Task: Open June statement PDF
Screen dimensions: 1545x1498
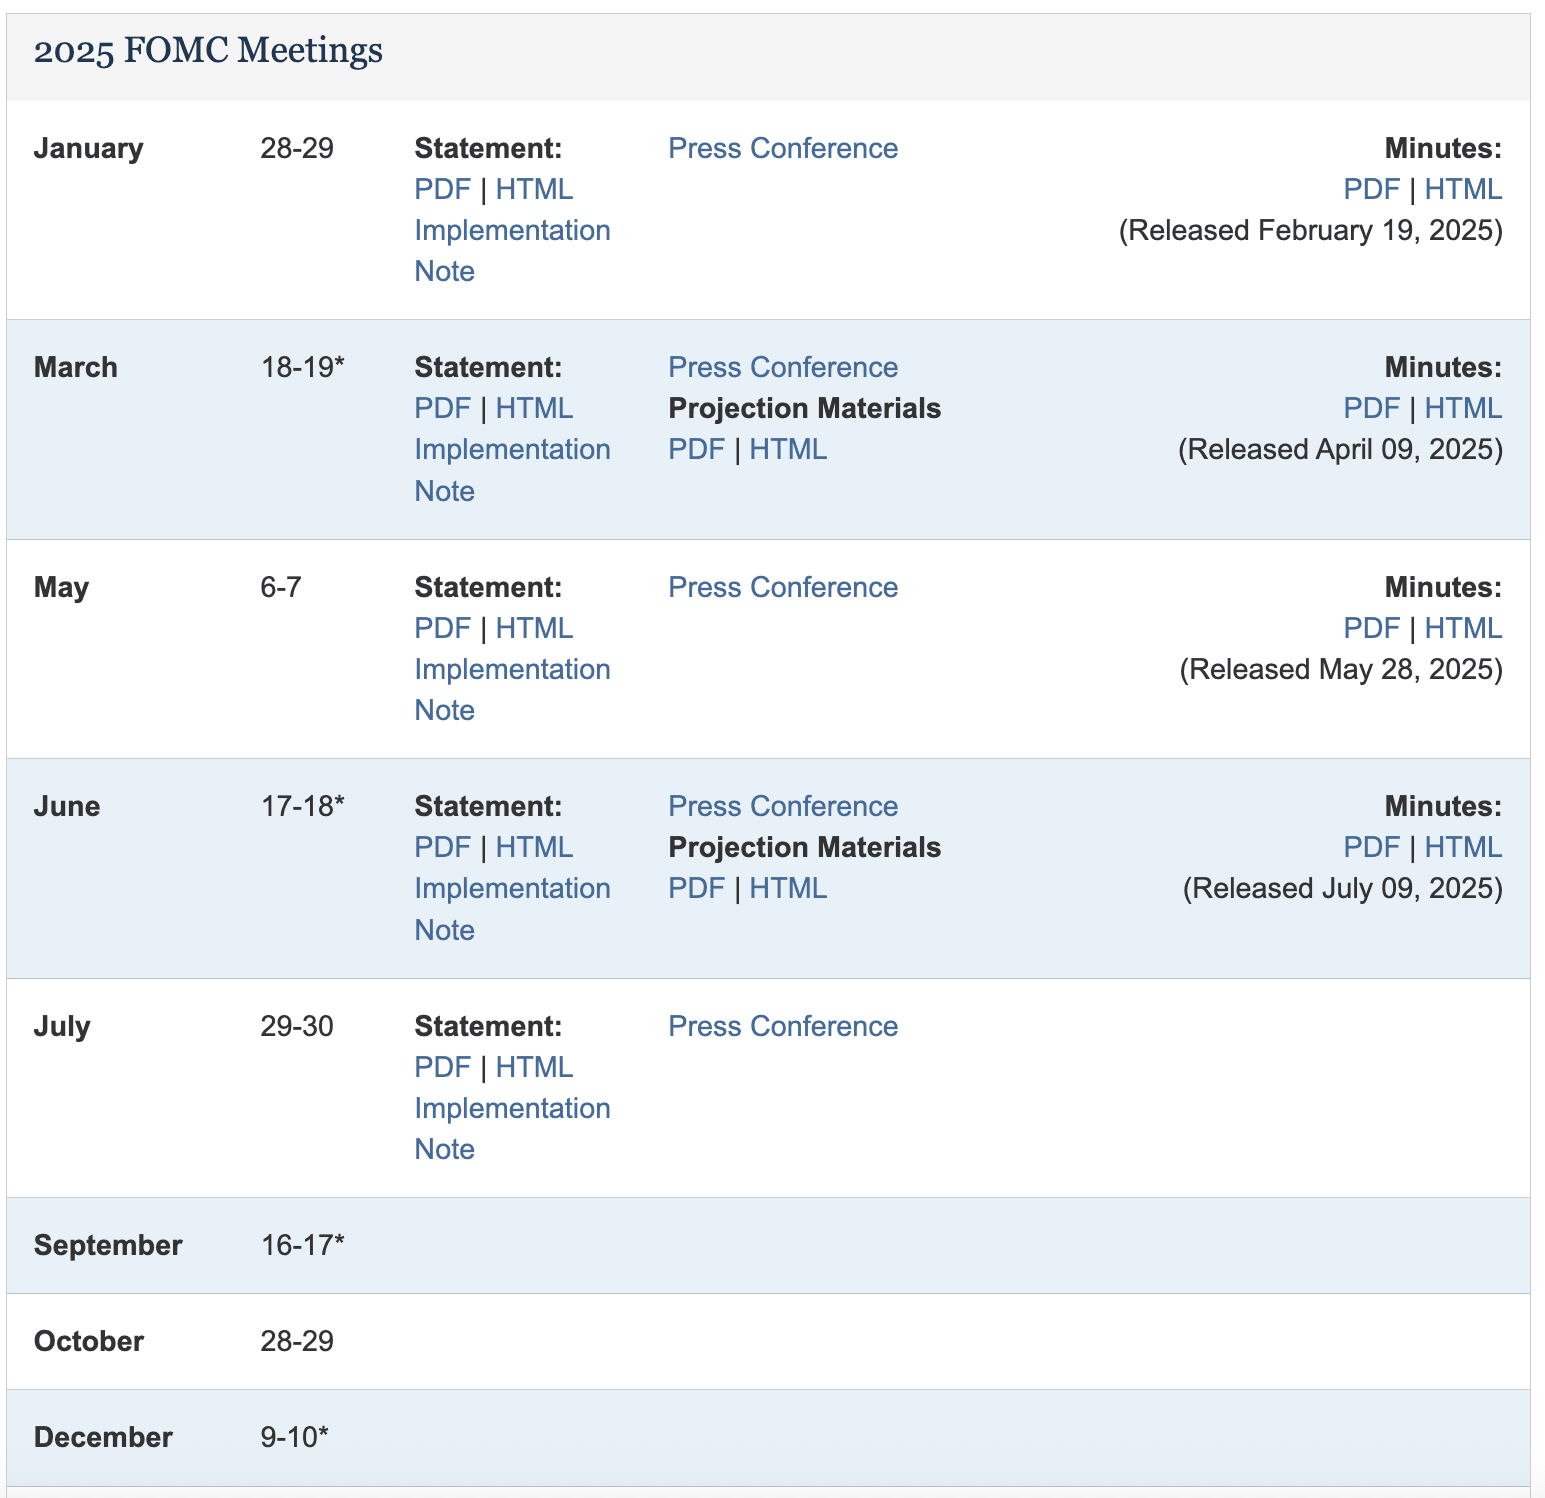Action: (442, 847)
